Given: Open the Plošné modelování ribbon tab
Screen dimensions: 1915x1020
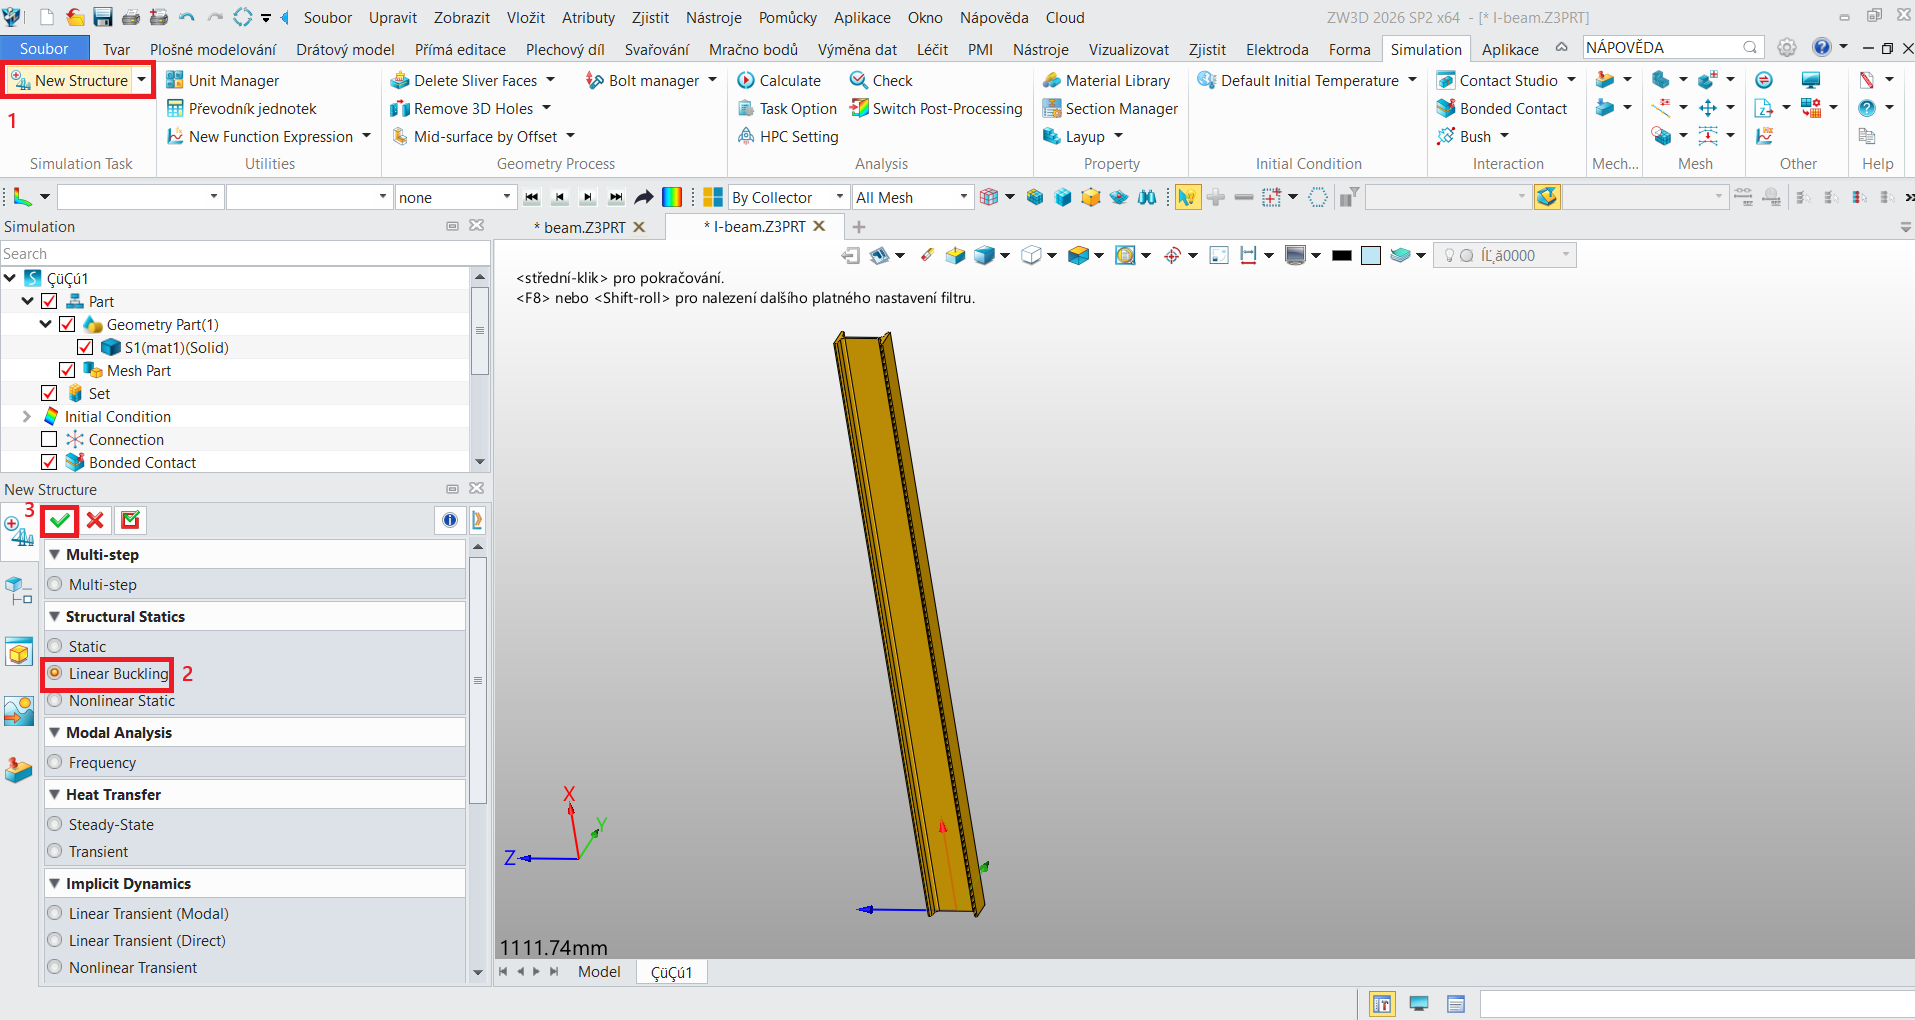Looking at the screenshot, I should pyautogui.click(x=213, y=49).
